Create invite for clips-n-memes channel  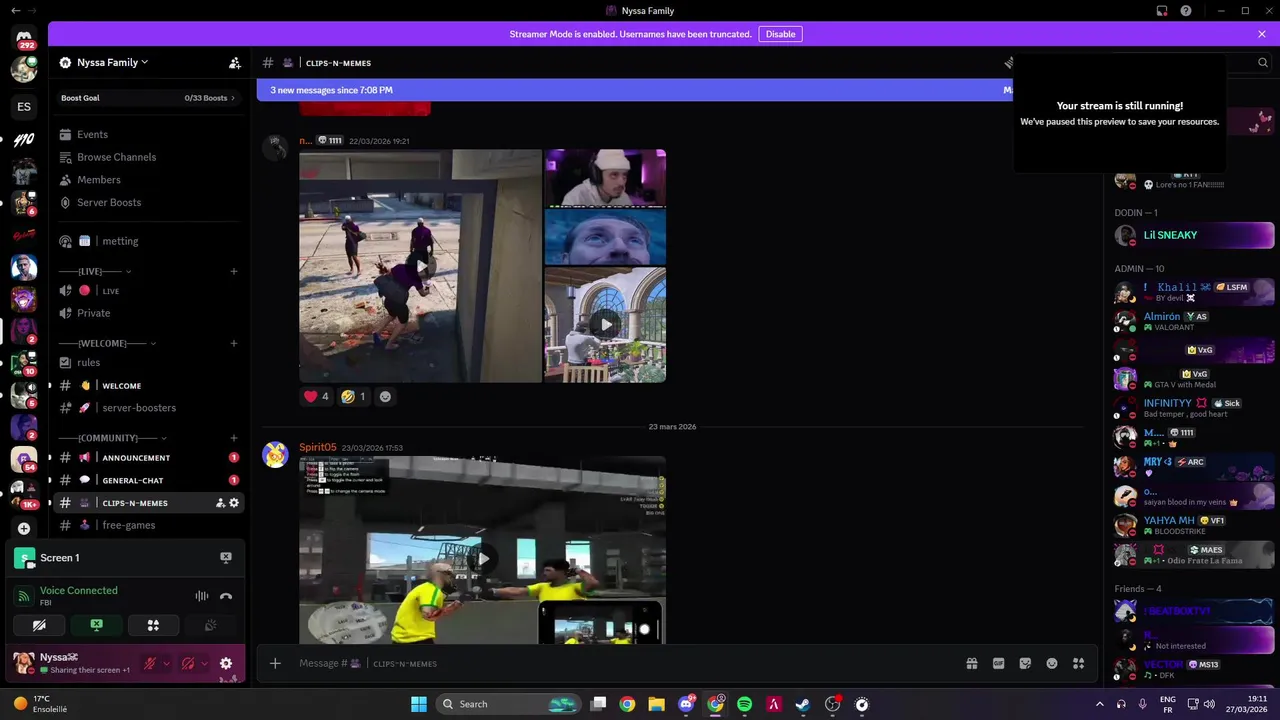click(220, 503)
